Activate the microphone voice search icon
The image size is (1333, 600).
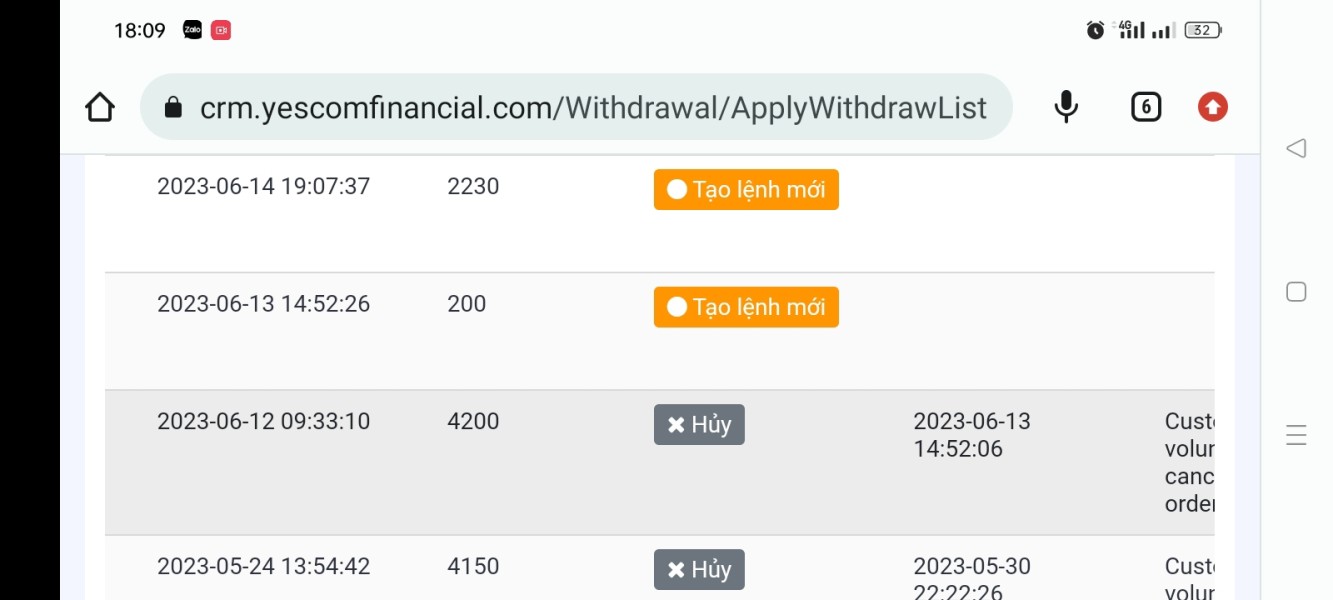(1066, 107)
